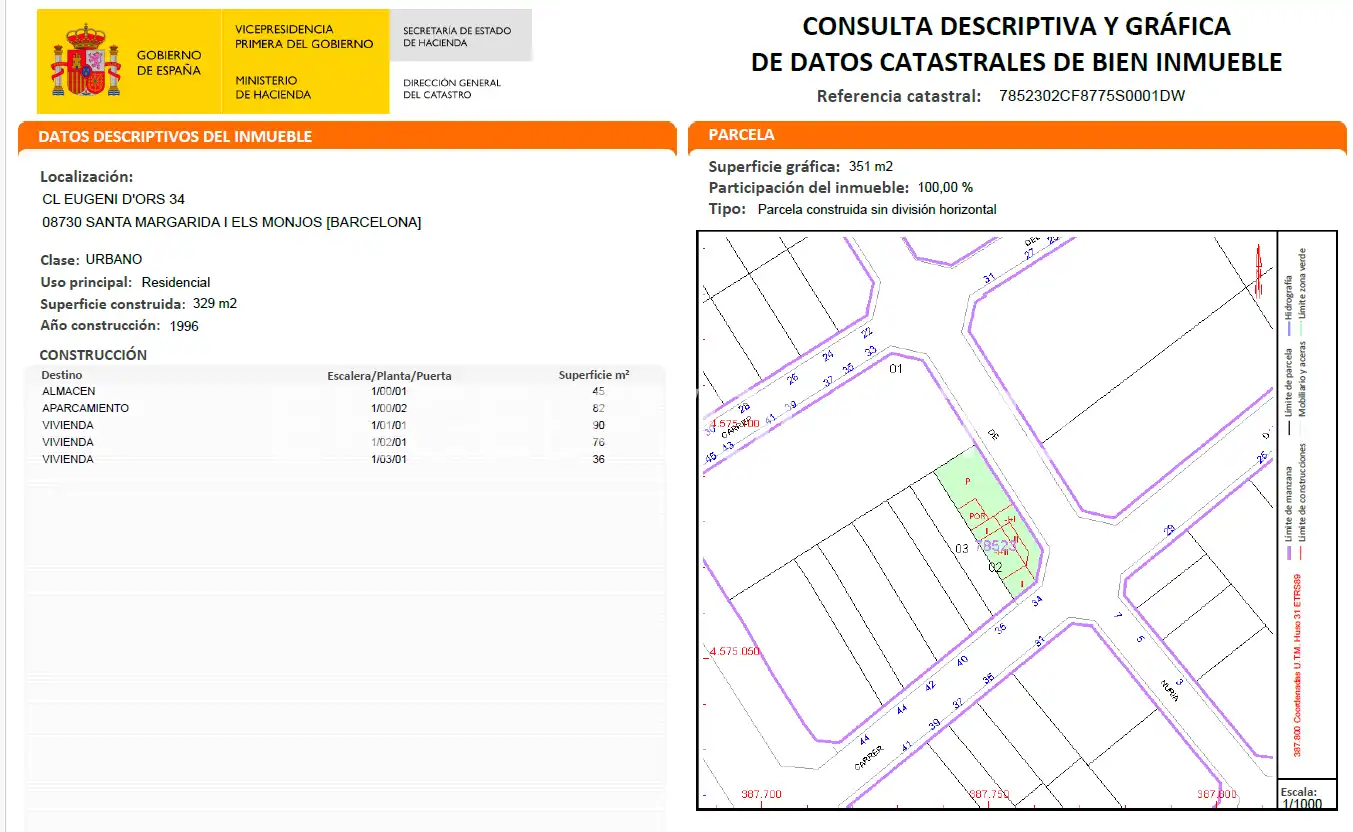Click the north arrow on the map
1353x832 pixels.
1259,269
